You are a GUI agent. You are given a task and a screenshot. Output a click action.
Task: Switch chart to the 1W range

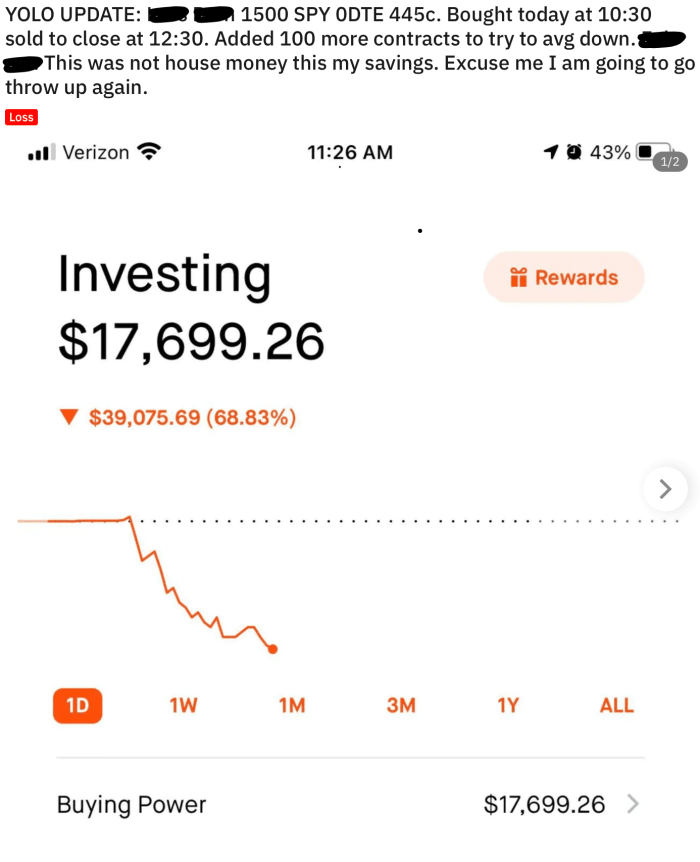pyautogui.click(x=183, y=705)
